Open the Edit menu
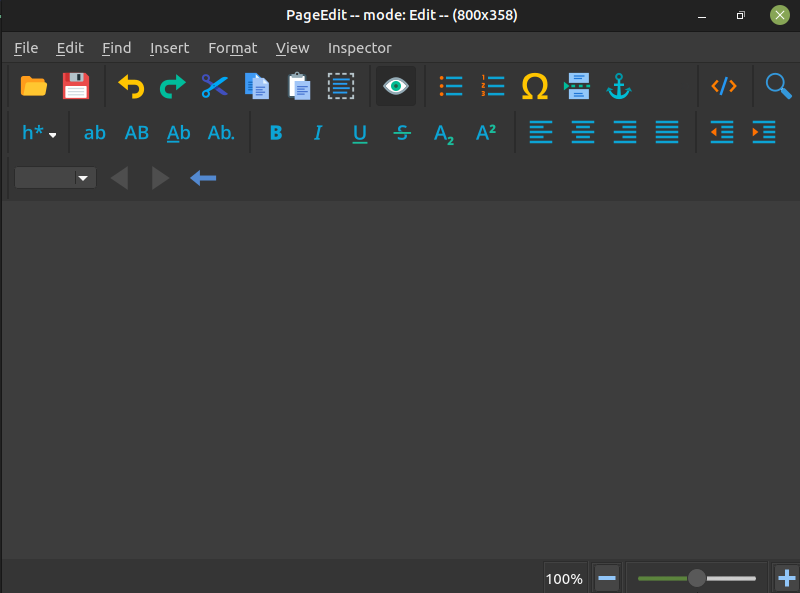 tap(70, 48)
